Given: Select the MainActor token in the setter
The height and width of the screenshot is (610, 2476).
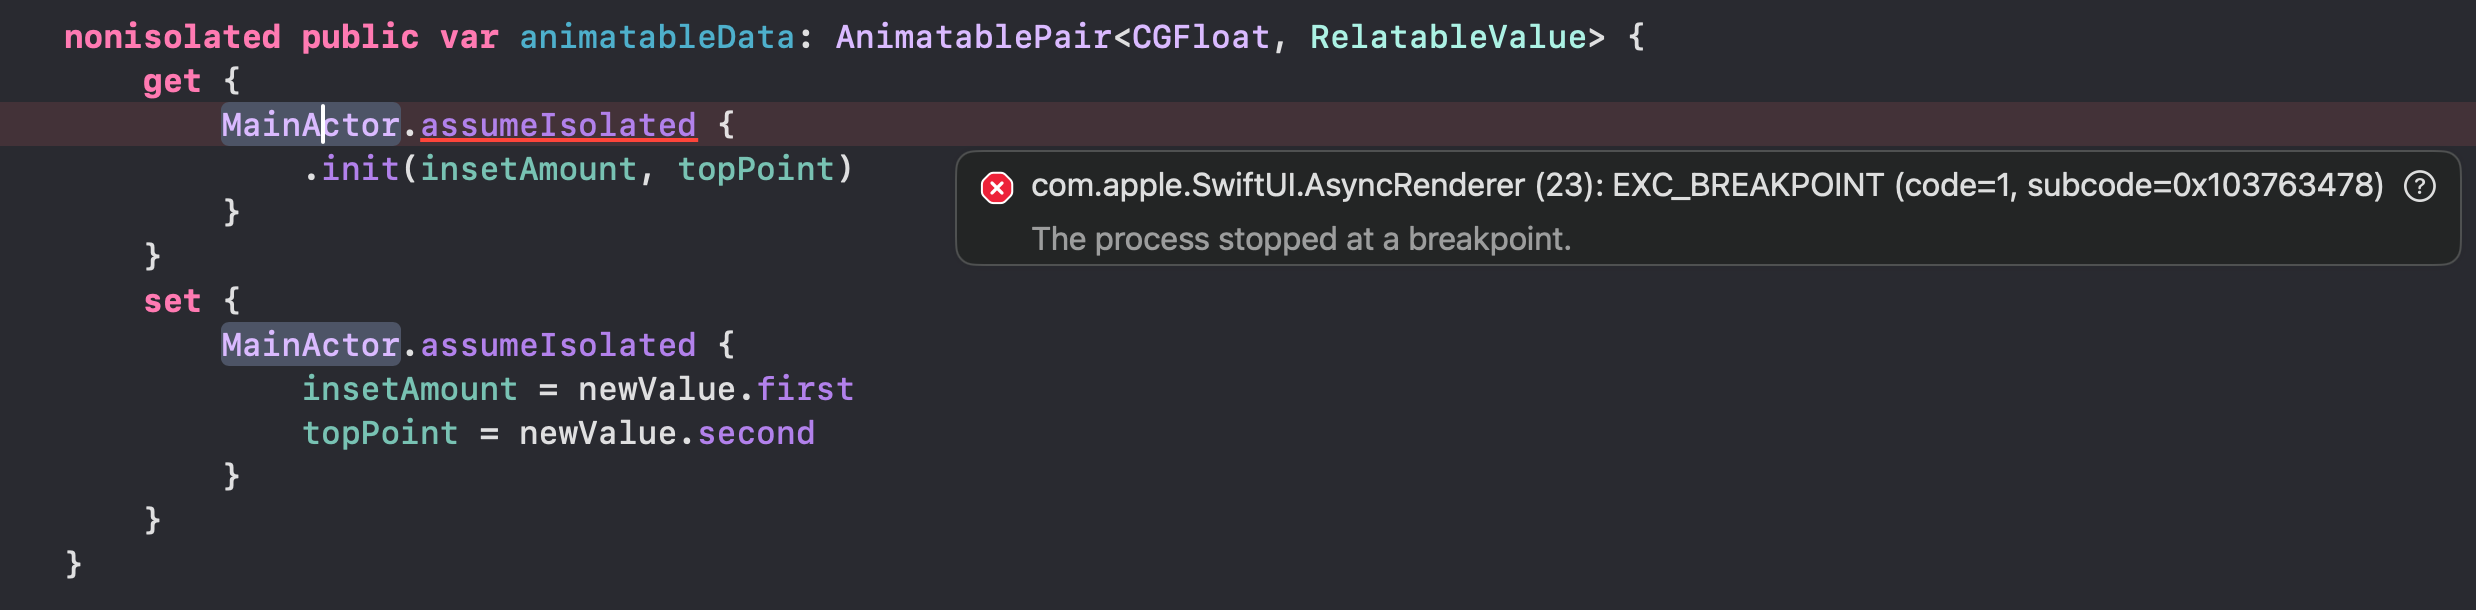Looking at the screenshot, I should click(x=311, y=345).
